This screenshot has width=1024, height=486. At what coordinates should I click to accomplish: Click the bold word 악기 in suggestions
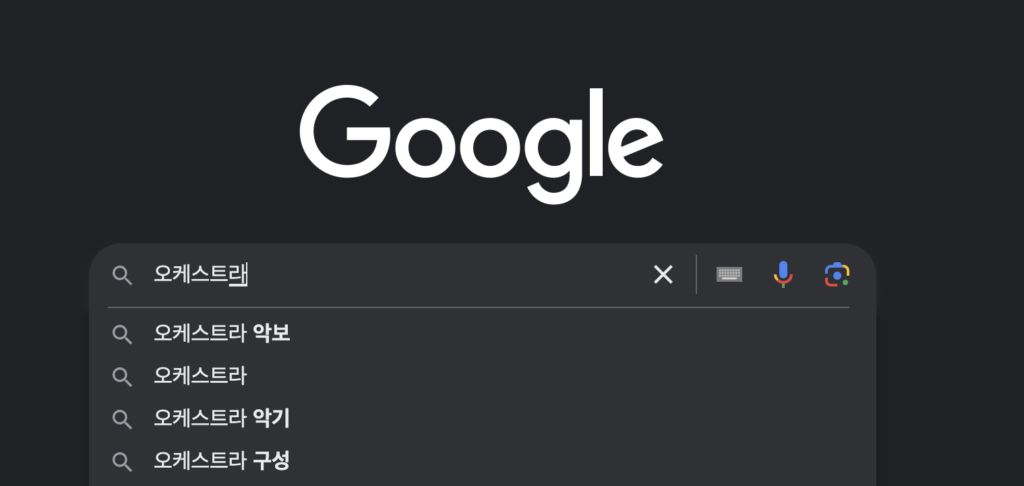tap(271, 419)
